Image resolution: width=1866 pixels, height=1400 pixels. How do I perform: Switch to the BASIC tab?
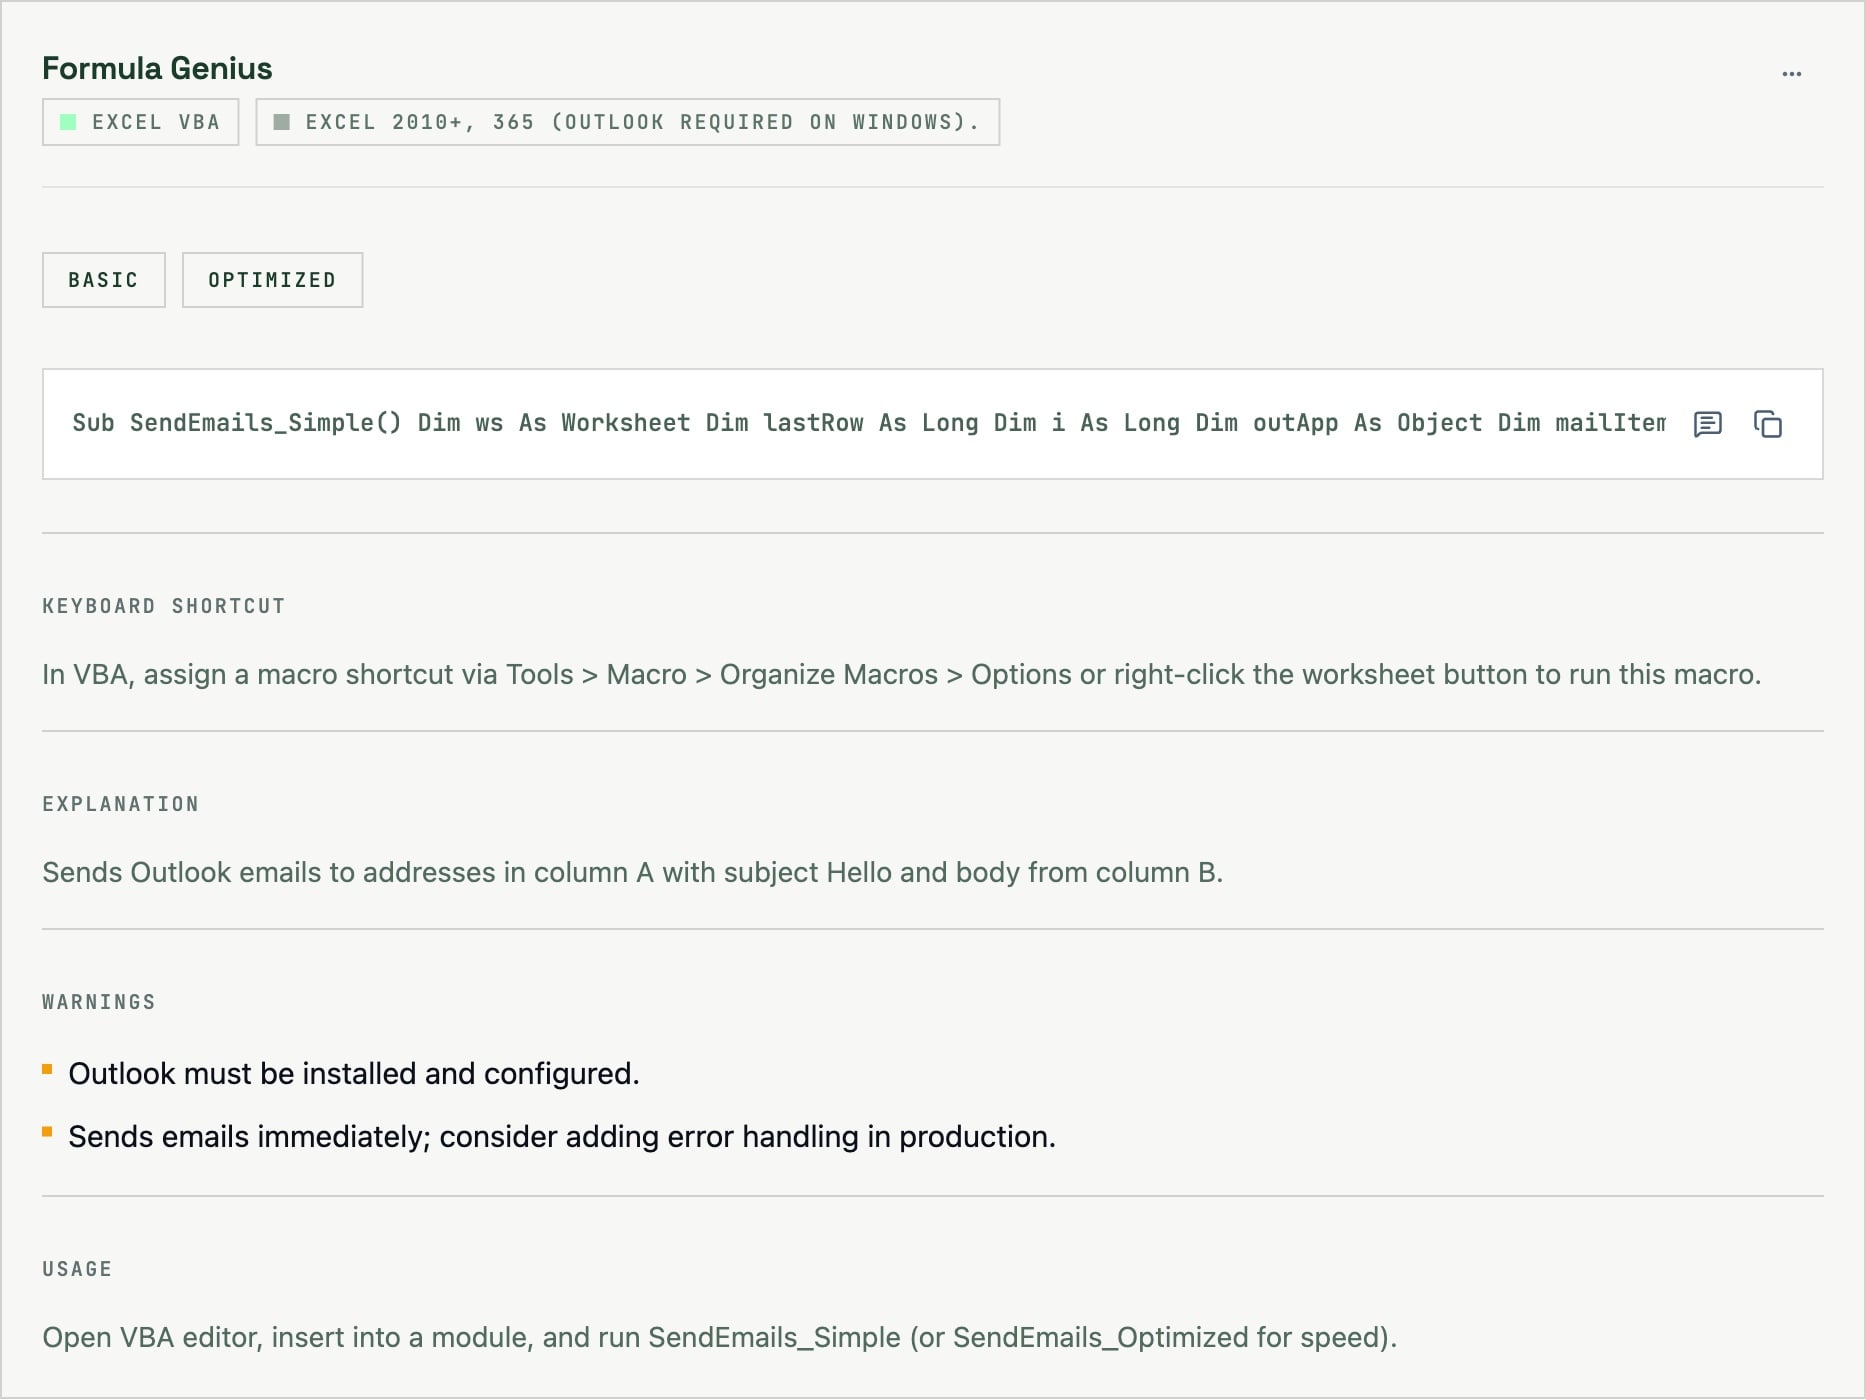pyautogui.click(x=103, y=280)
